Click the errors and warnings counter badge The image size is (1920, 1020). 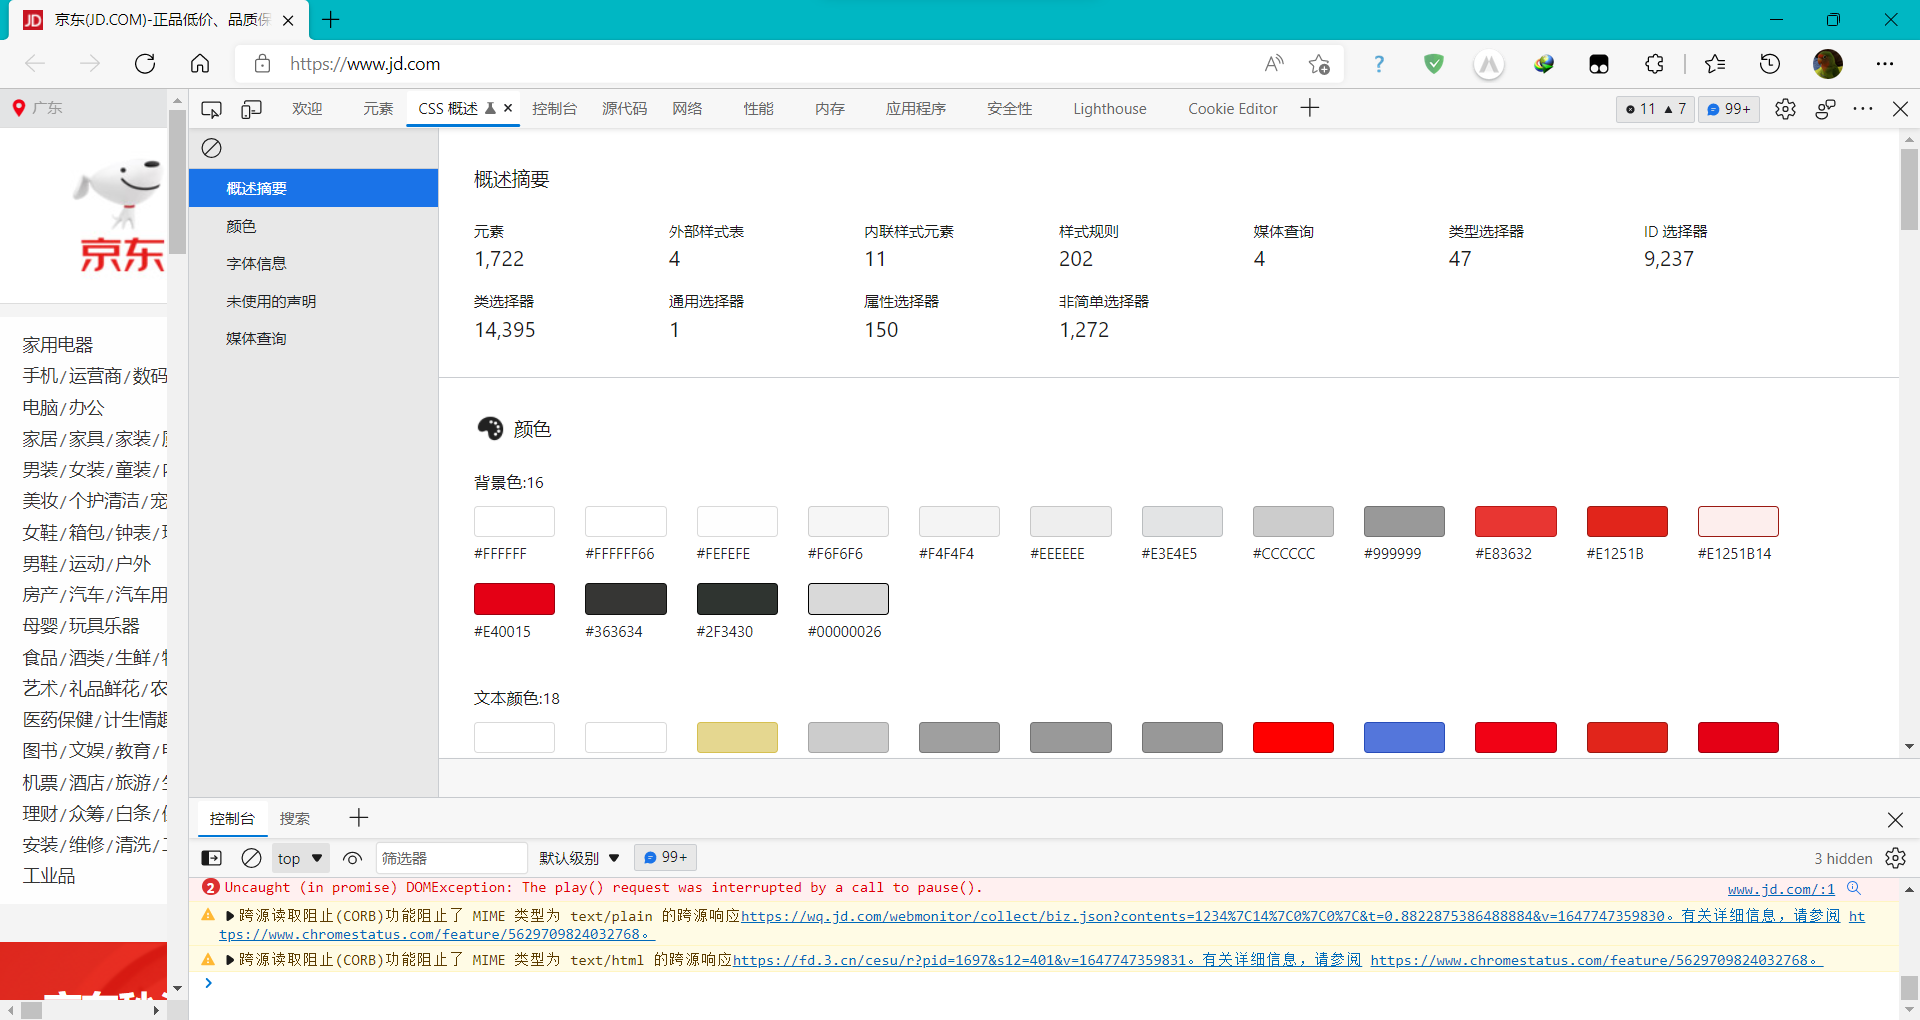(1655, 109)
